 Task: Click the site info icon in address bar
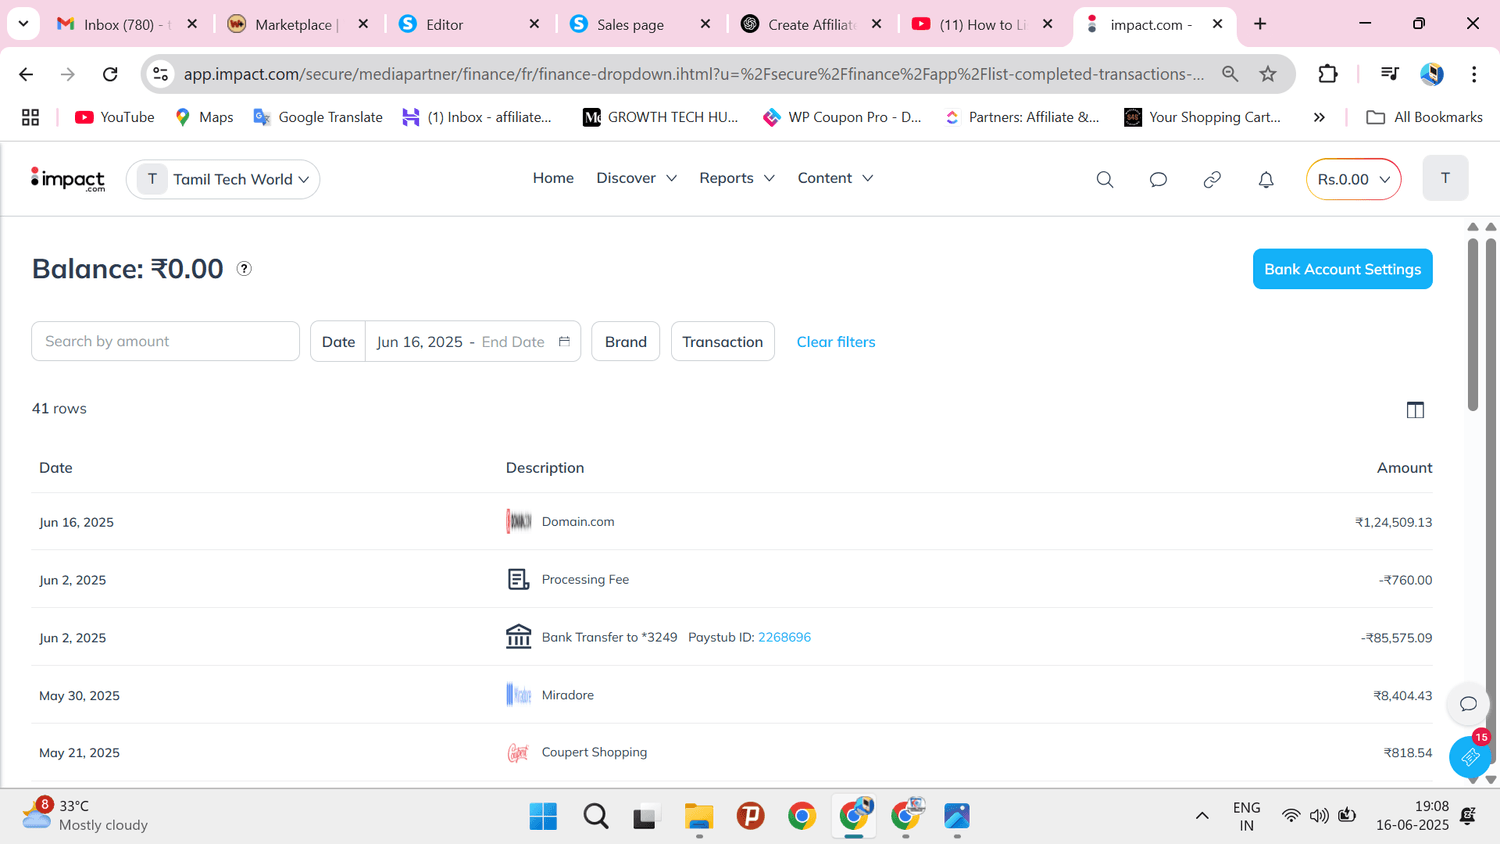[x=161, y=74]
